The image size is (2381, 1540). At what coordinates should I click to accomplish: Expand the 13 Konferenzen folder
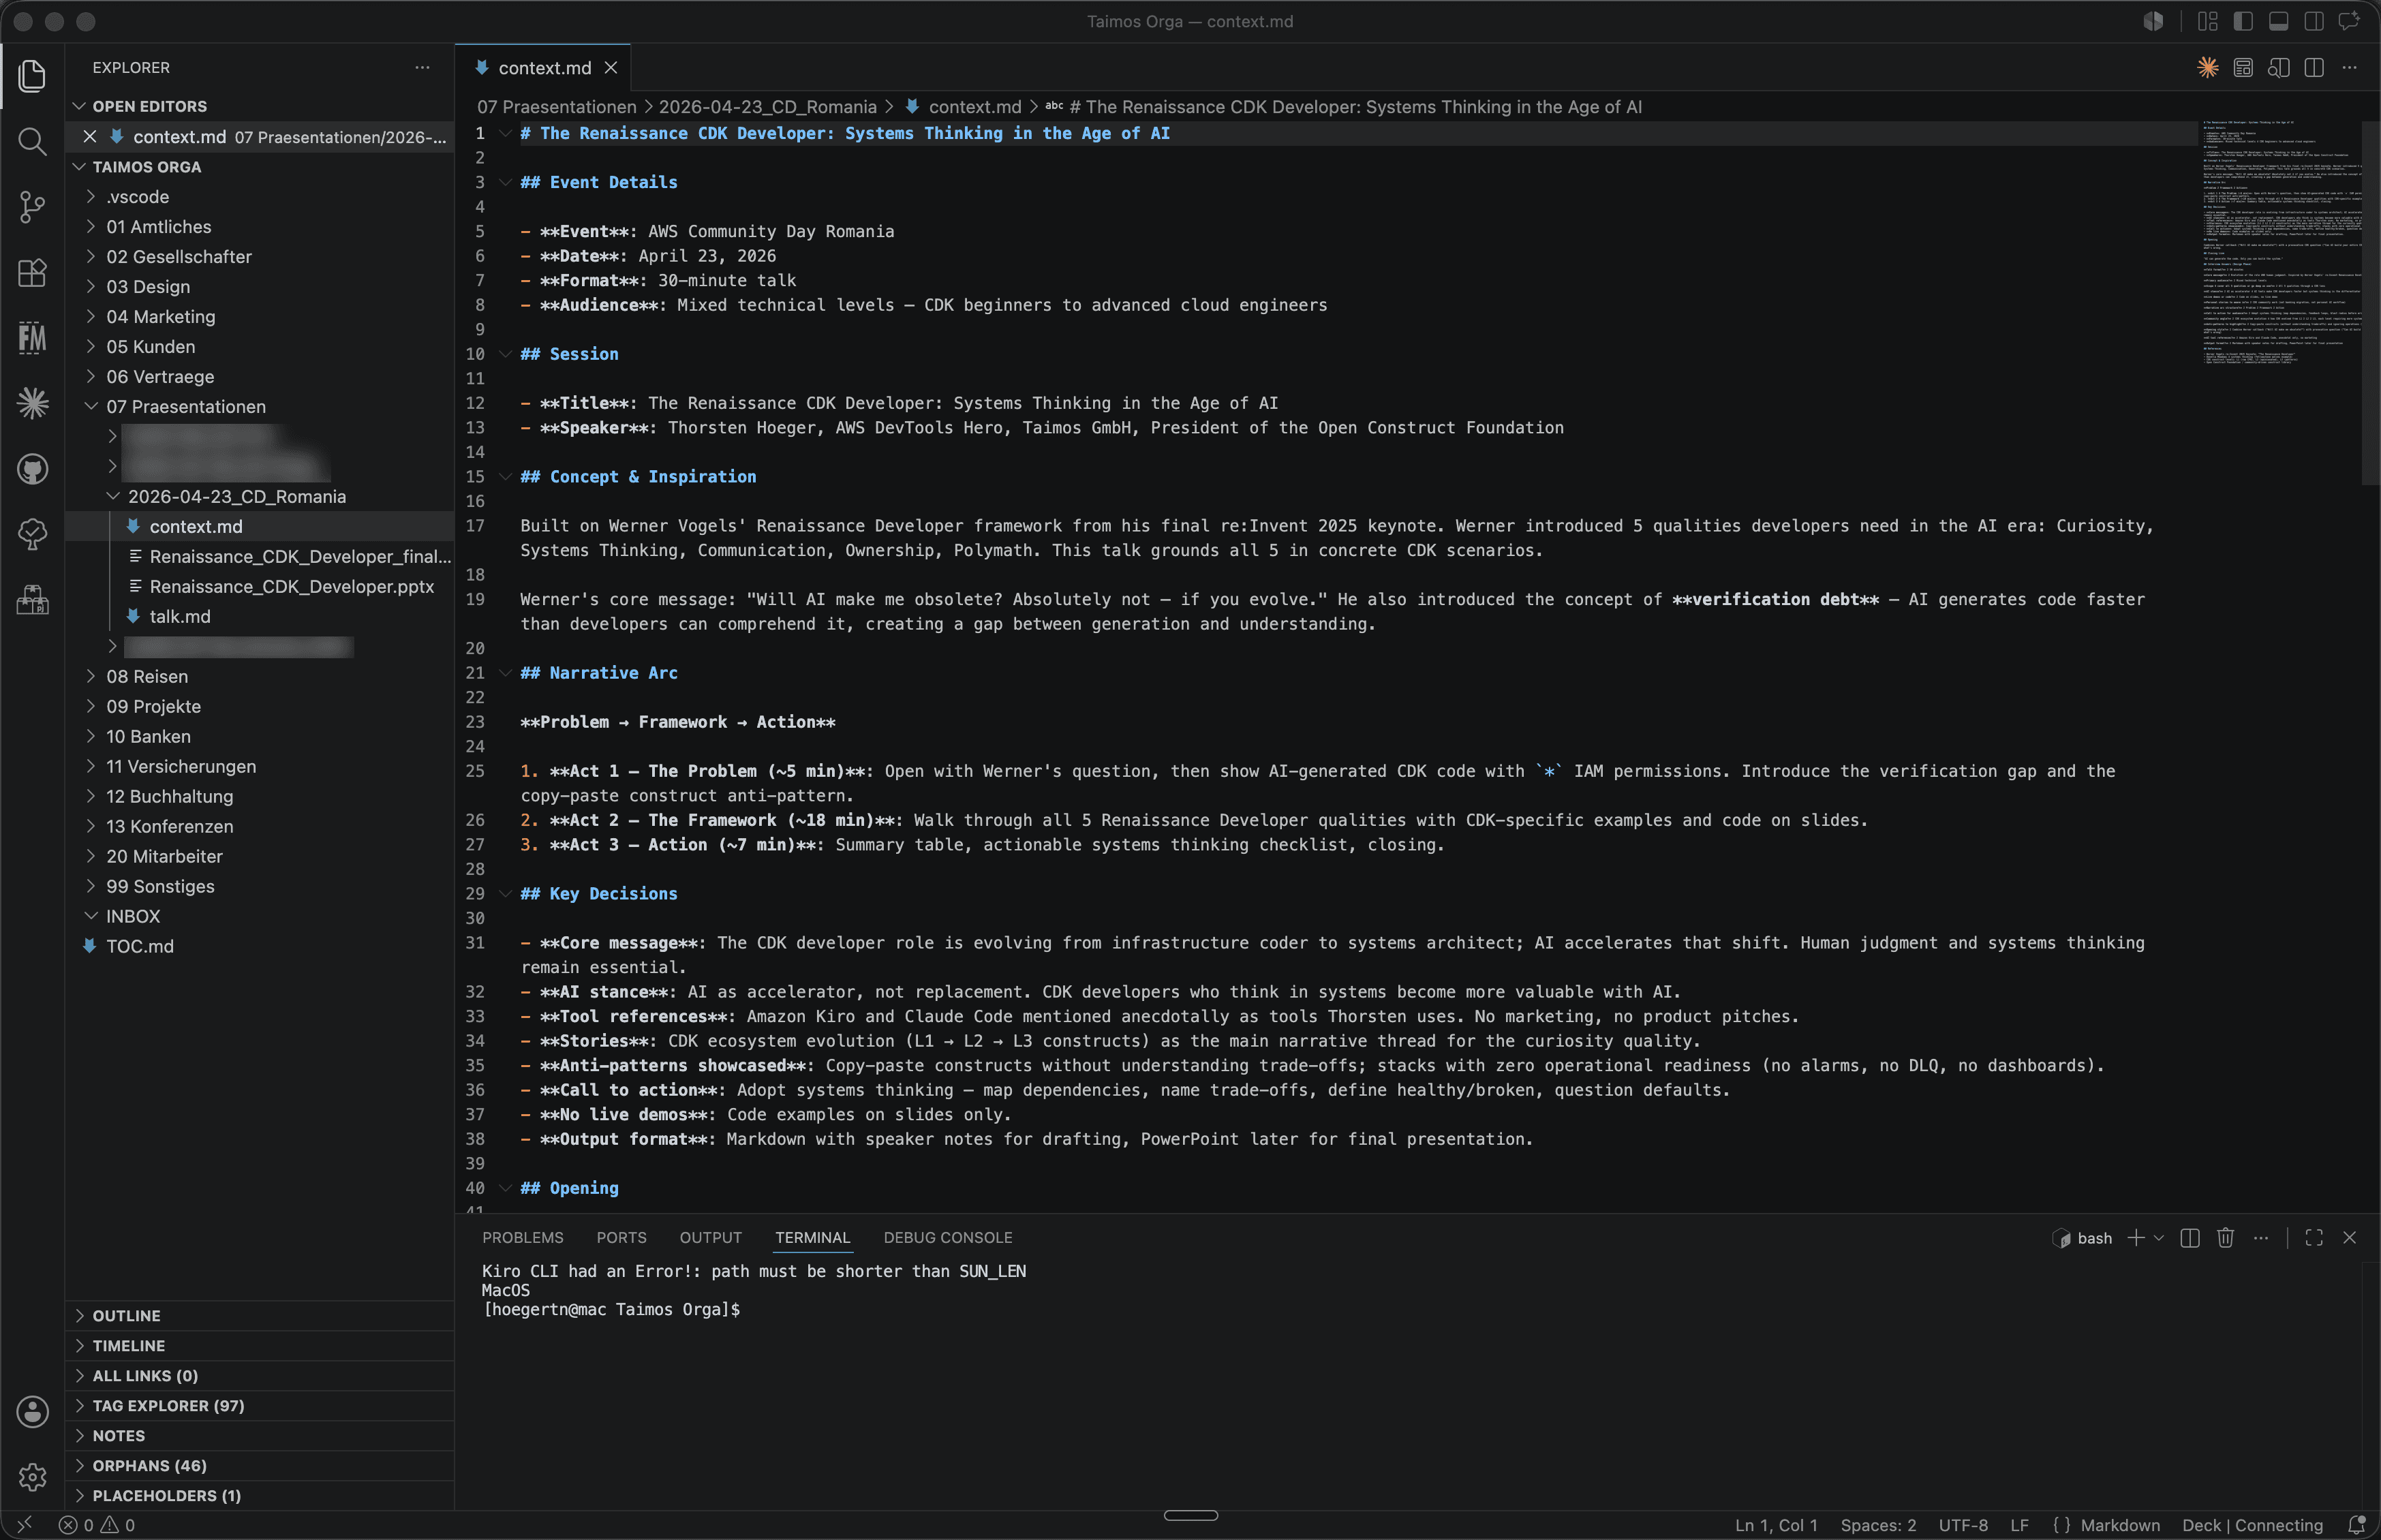tap(91, 826)
